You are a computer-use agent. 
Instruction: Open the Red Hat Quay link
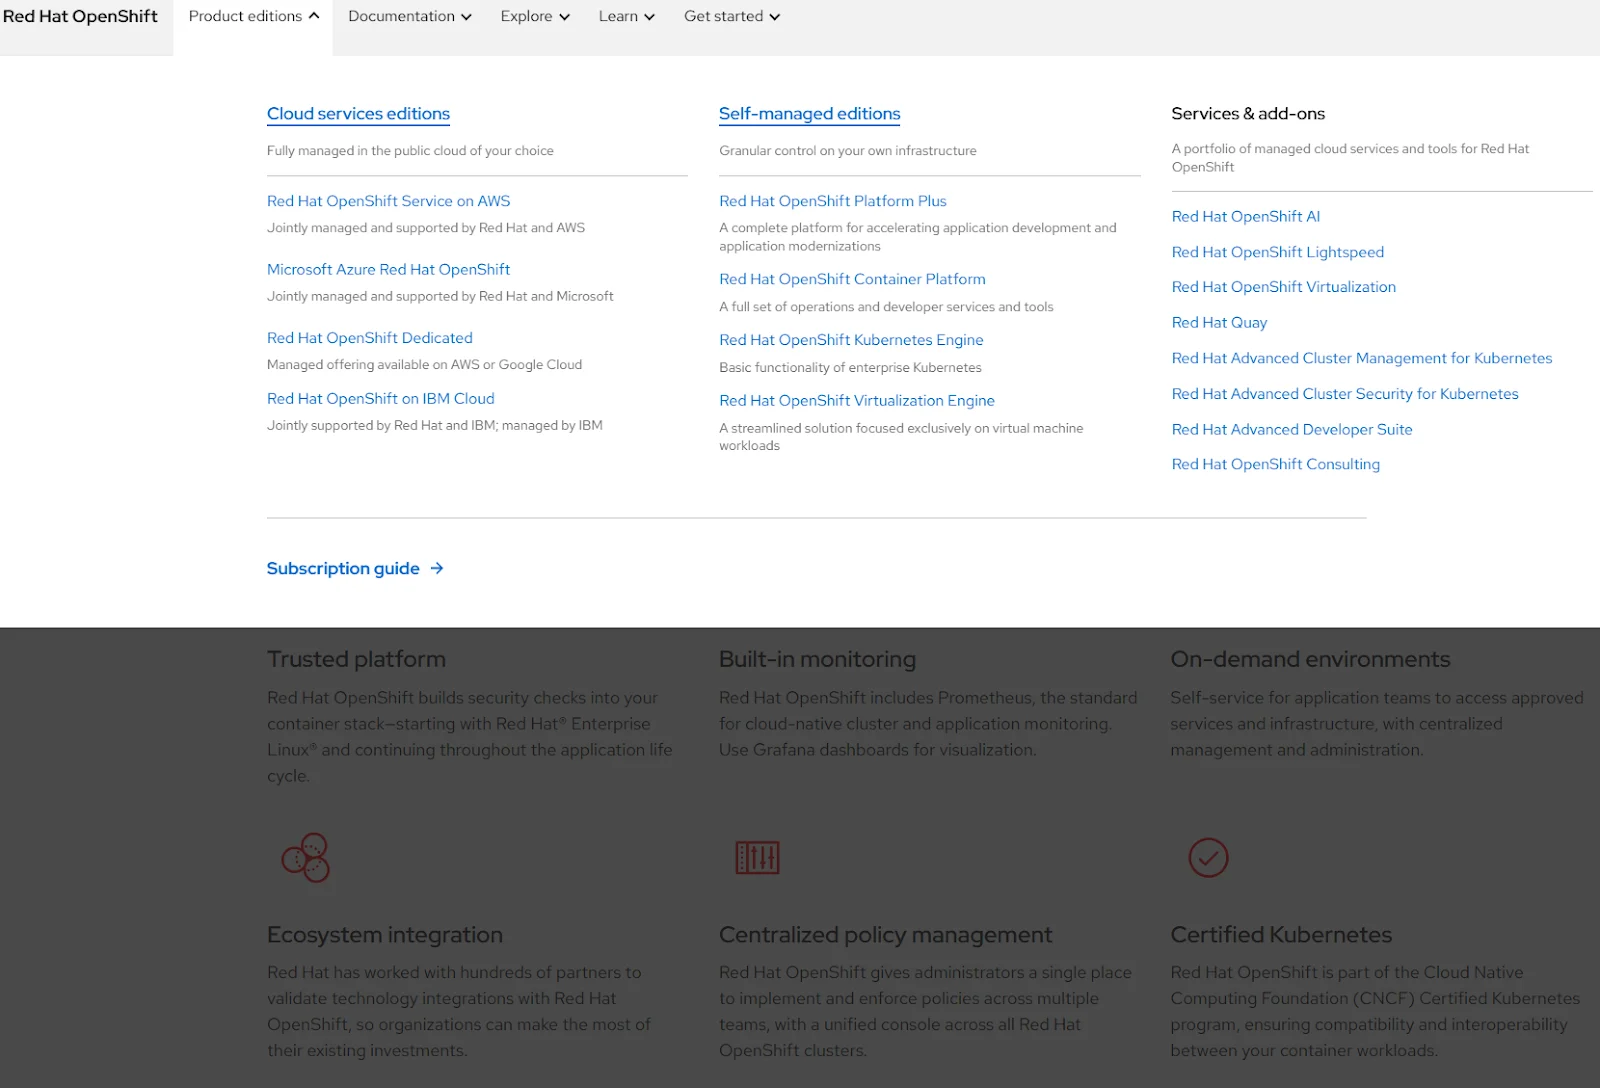(1219, 323)
